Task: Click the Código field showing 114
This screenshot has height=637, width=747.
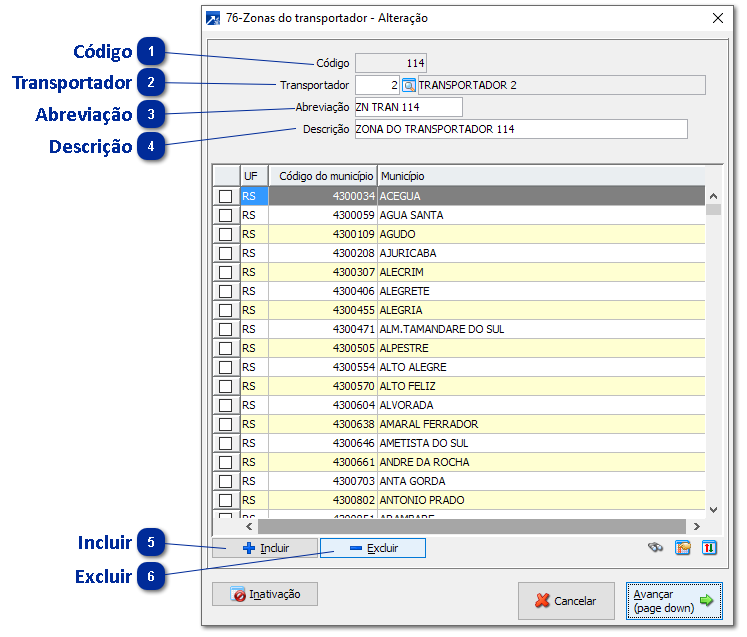Action: 391,63
